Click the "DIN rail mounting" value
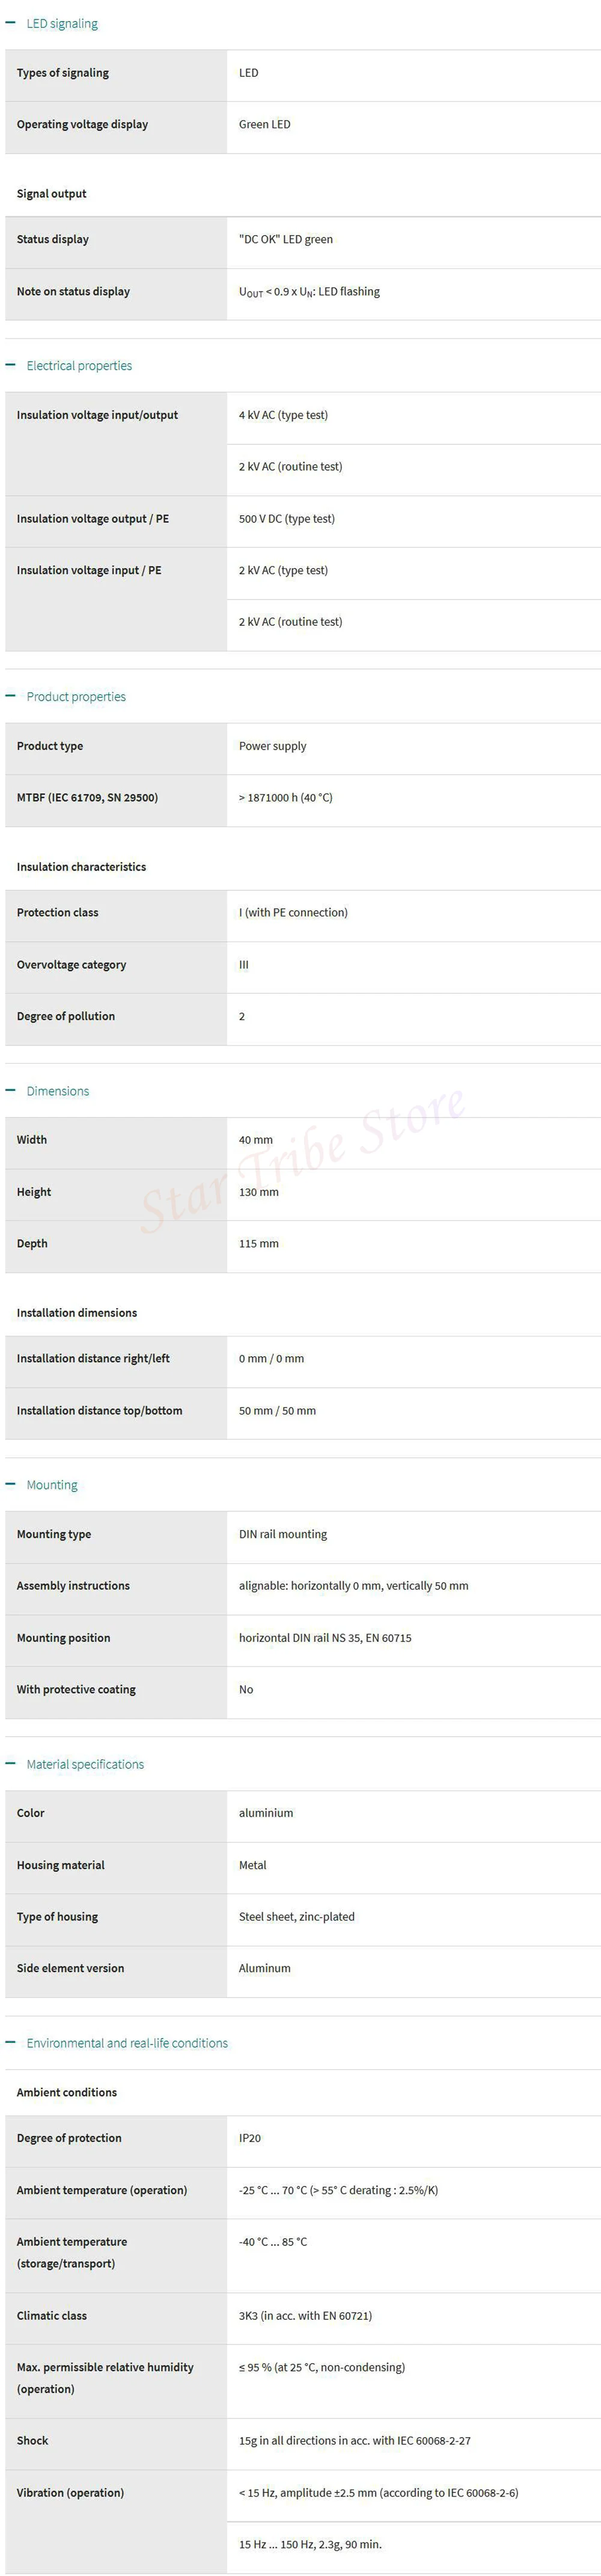Viewport: 601px width, 2576px height. (283, 1534)
